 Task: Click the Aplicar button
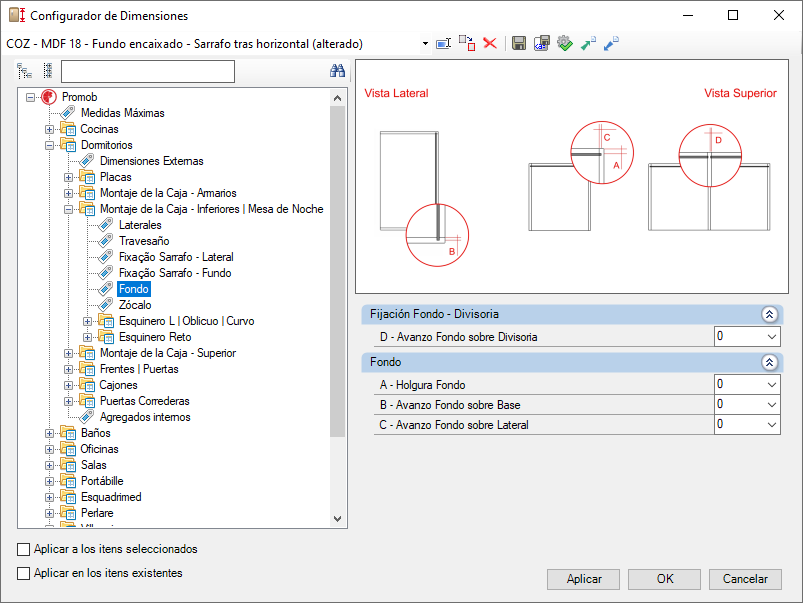(583, 579)
